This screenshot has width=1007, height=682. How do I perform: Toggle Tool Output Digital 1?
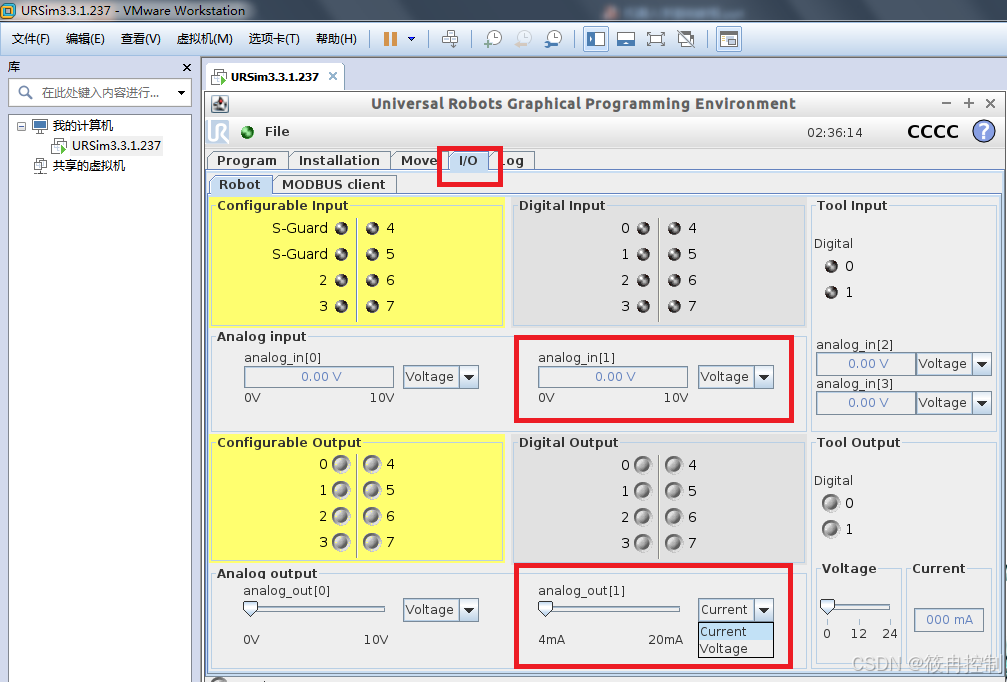831,529
